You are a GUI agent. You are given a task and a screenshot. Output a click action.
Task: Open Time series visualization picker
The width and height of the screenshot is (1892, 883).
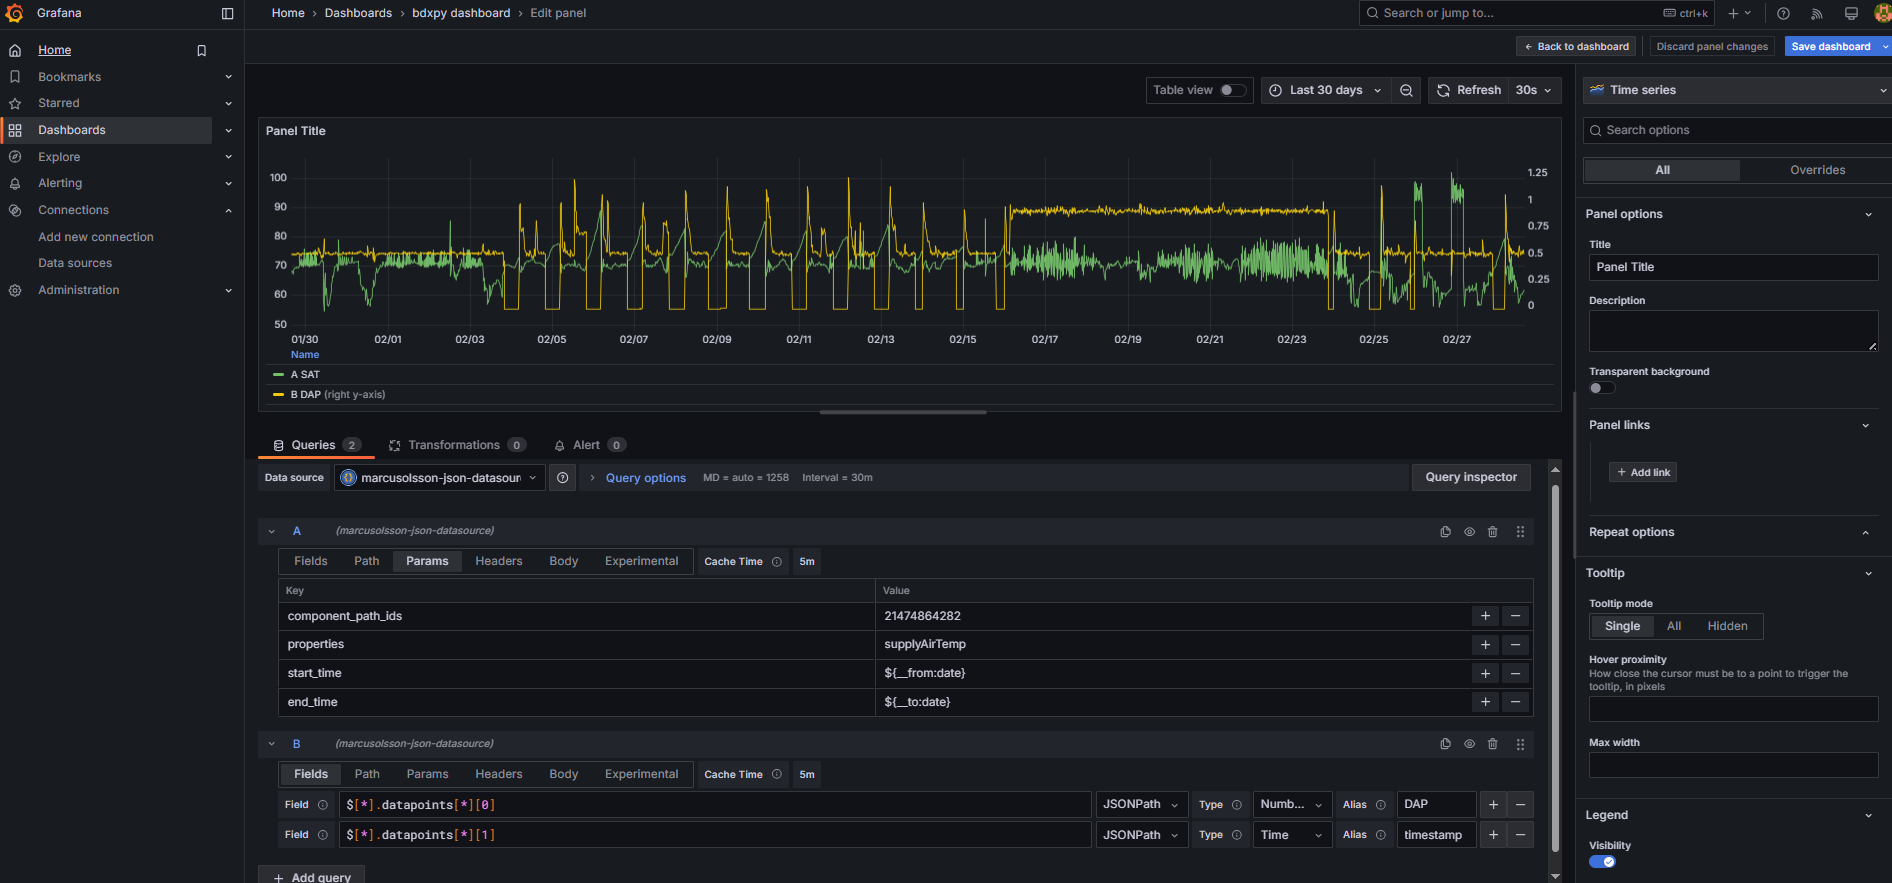pos(1738,90)
